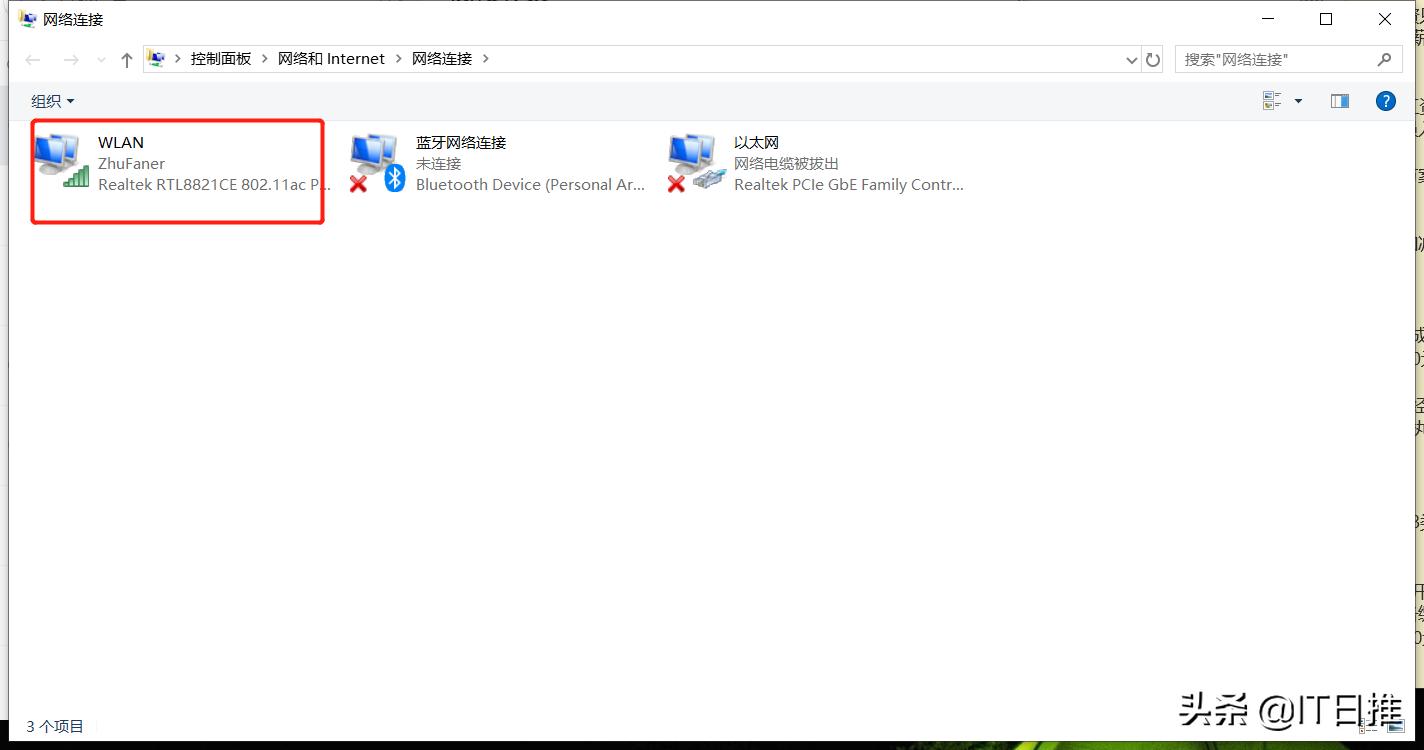This screenshot has width=1424, height=750.
Task: Refresh the page with the refresh icon
Action: click(1152, 59)
